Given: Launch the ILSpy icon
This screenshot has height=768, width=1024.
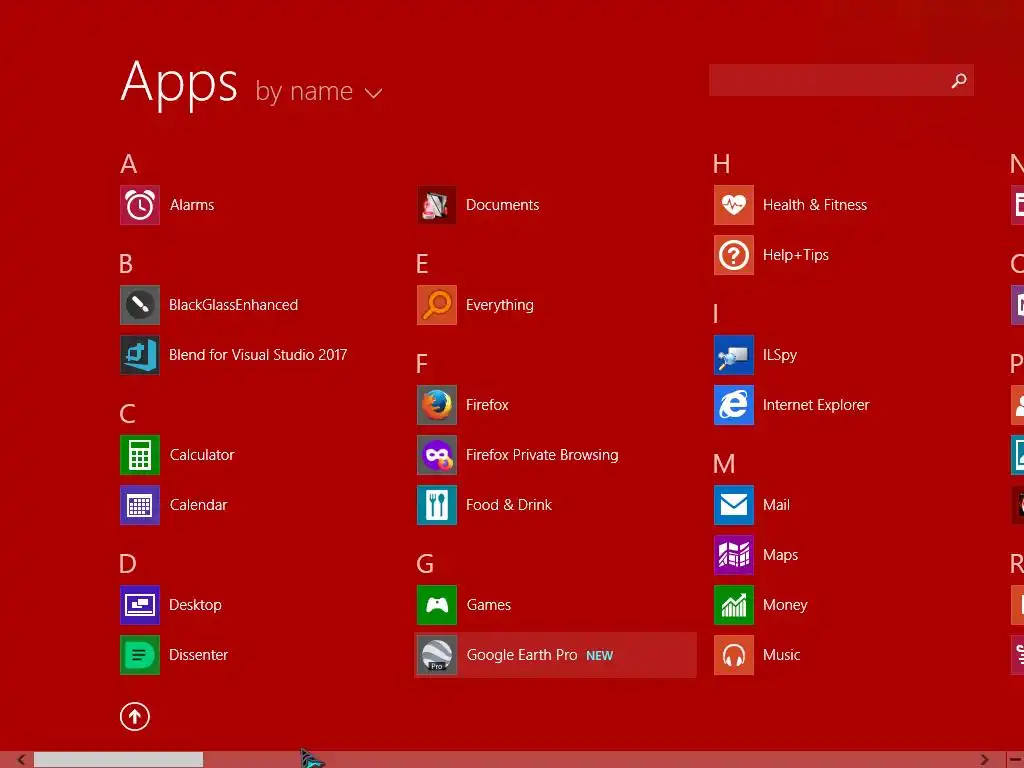Looking at the screenshot, I should pos(734,355).
